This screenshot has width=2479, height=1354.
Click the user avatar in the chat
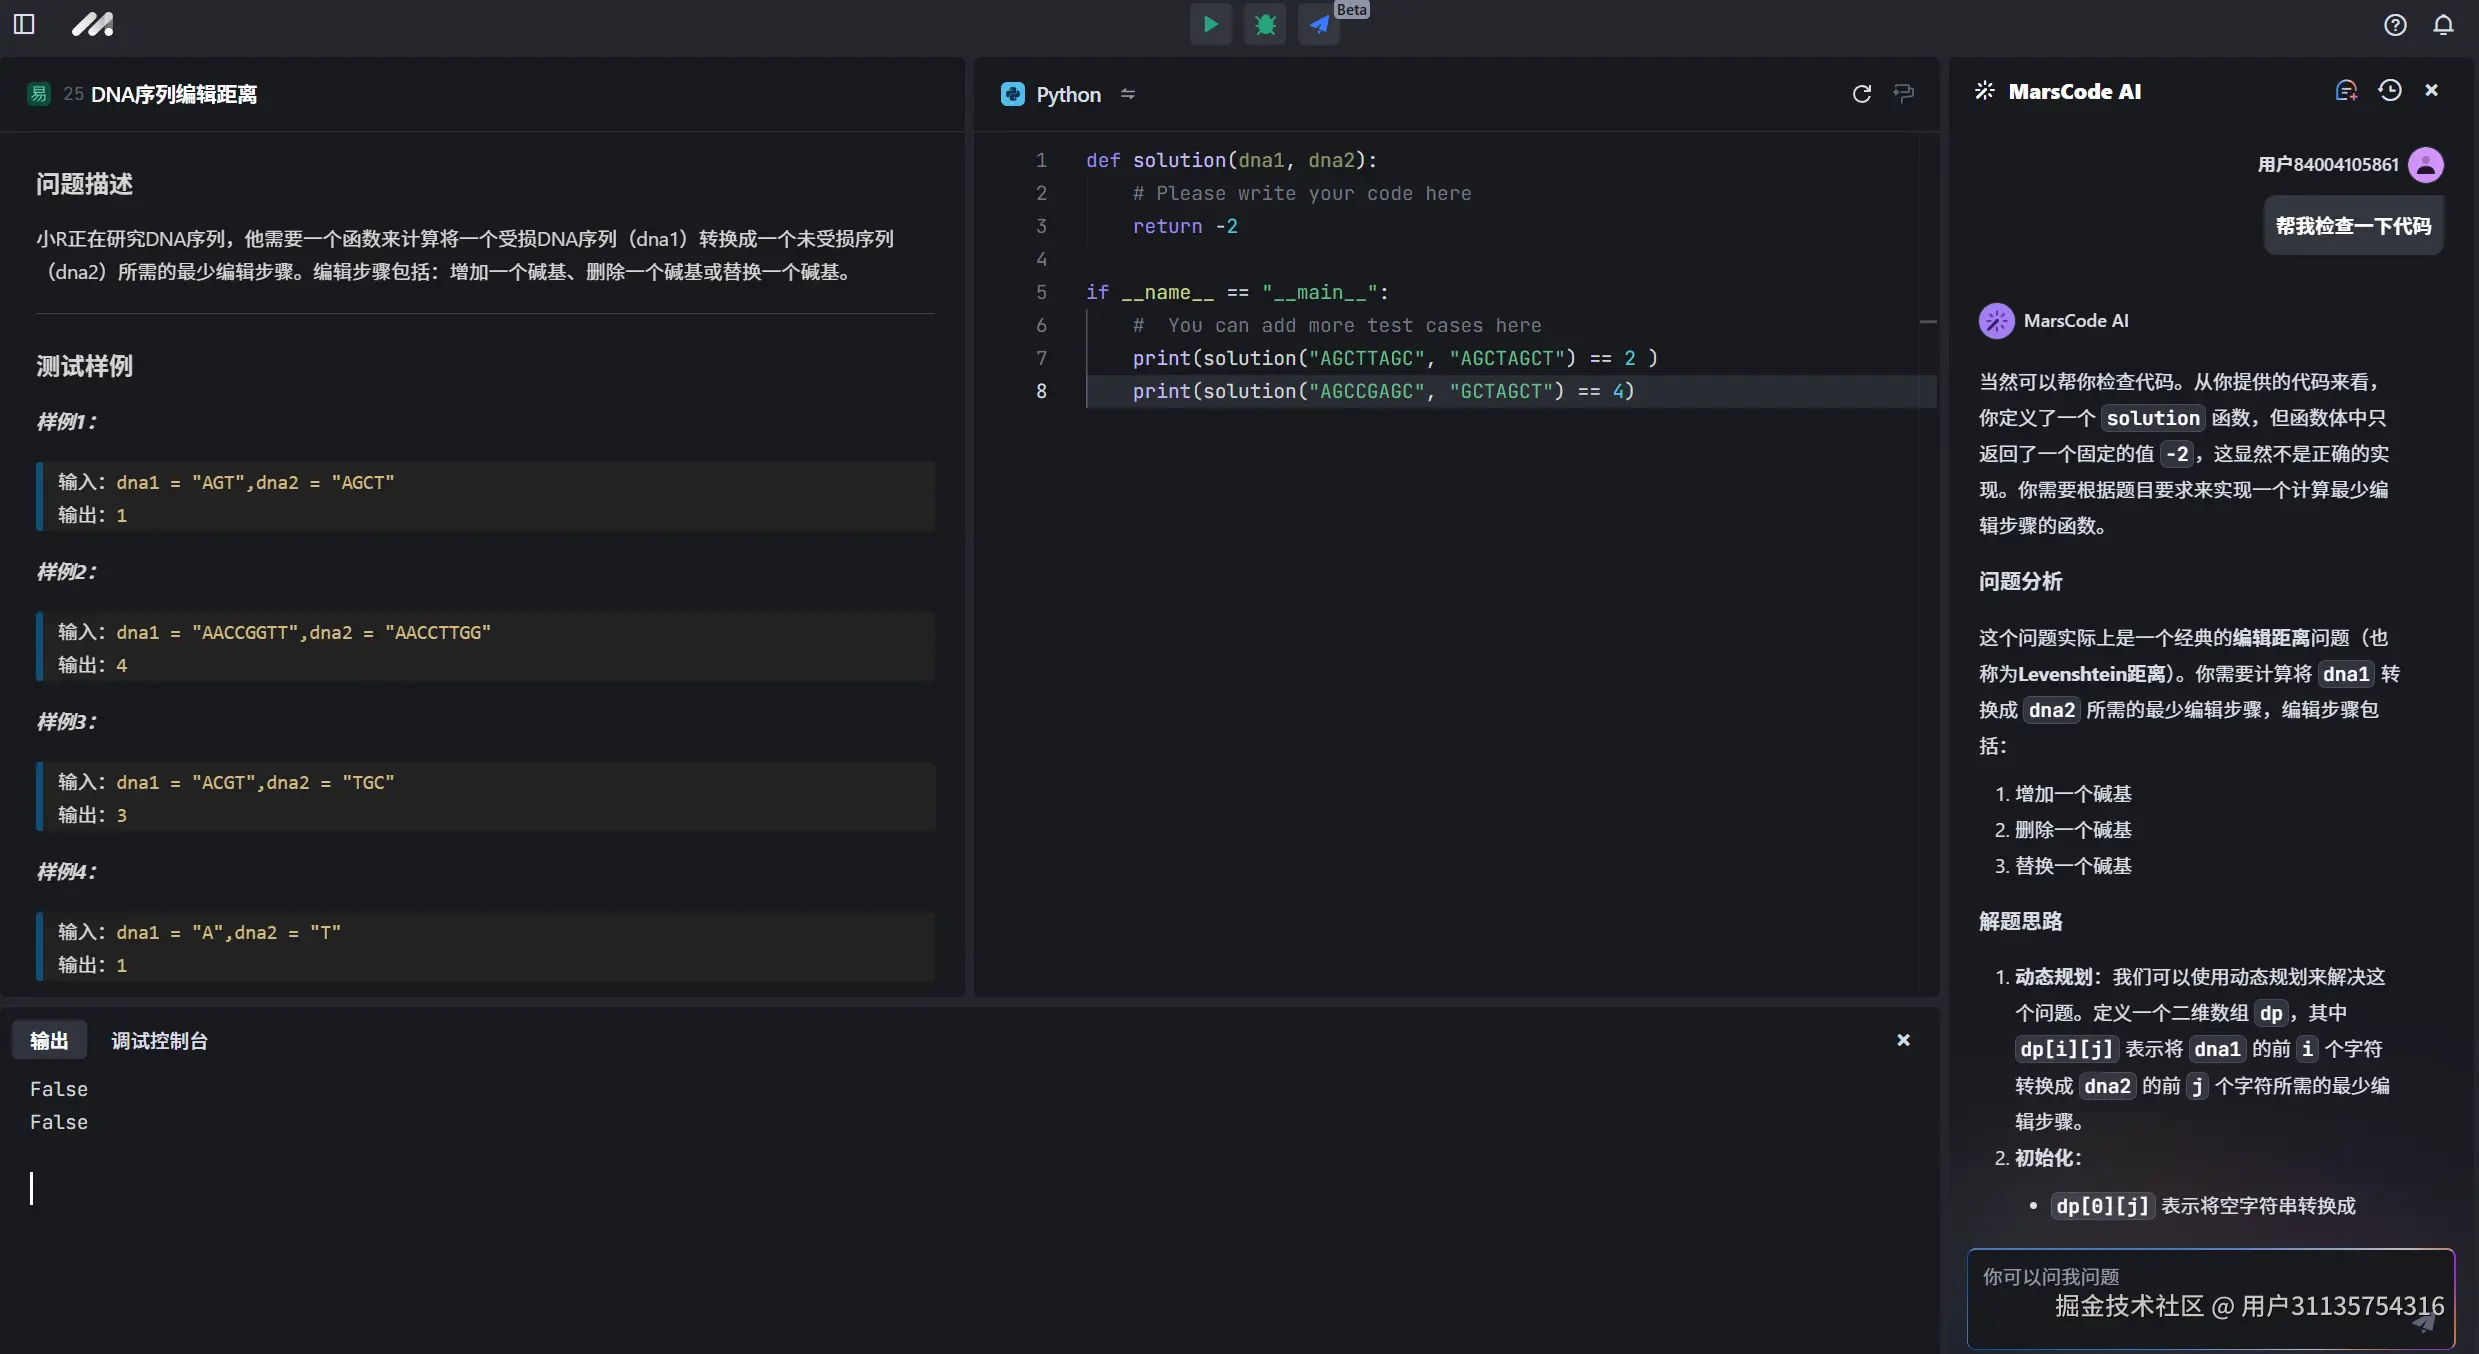pos(2425,165)
